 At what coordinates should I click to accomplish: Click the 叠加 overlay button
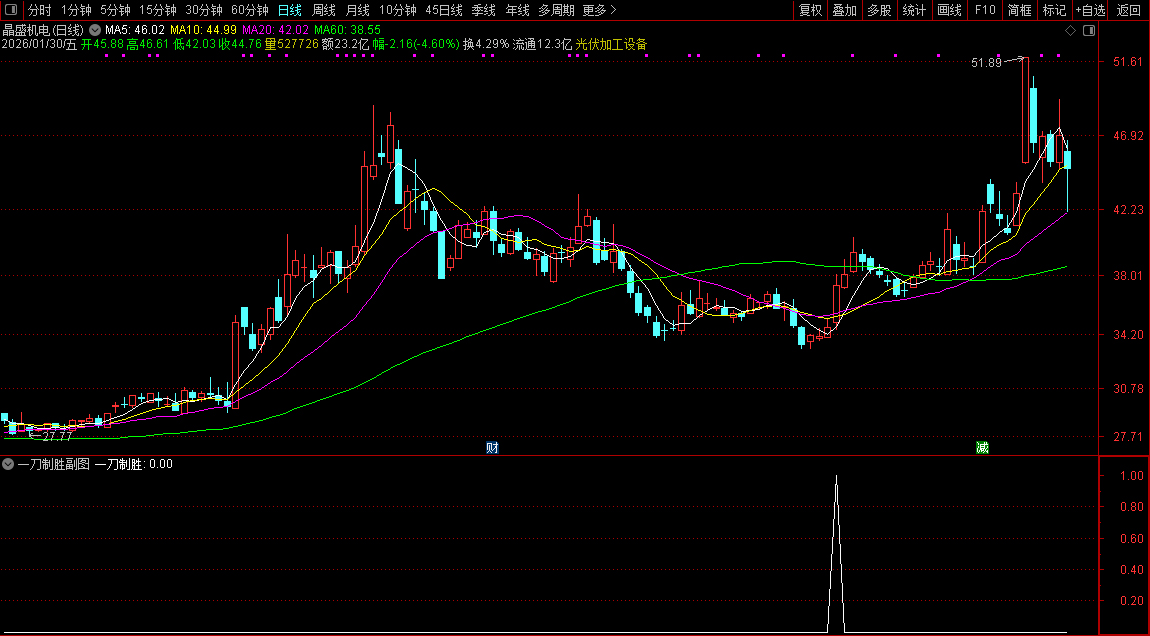point(844,10)
